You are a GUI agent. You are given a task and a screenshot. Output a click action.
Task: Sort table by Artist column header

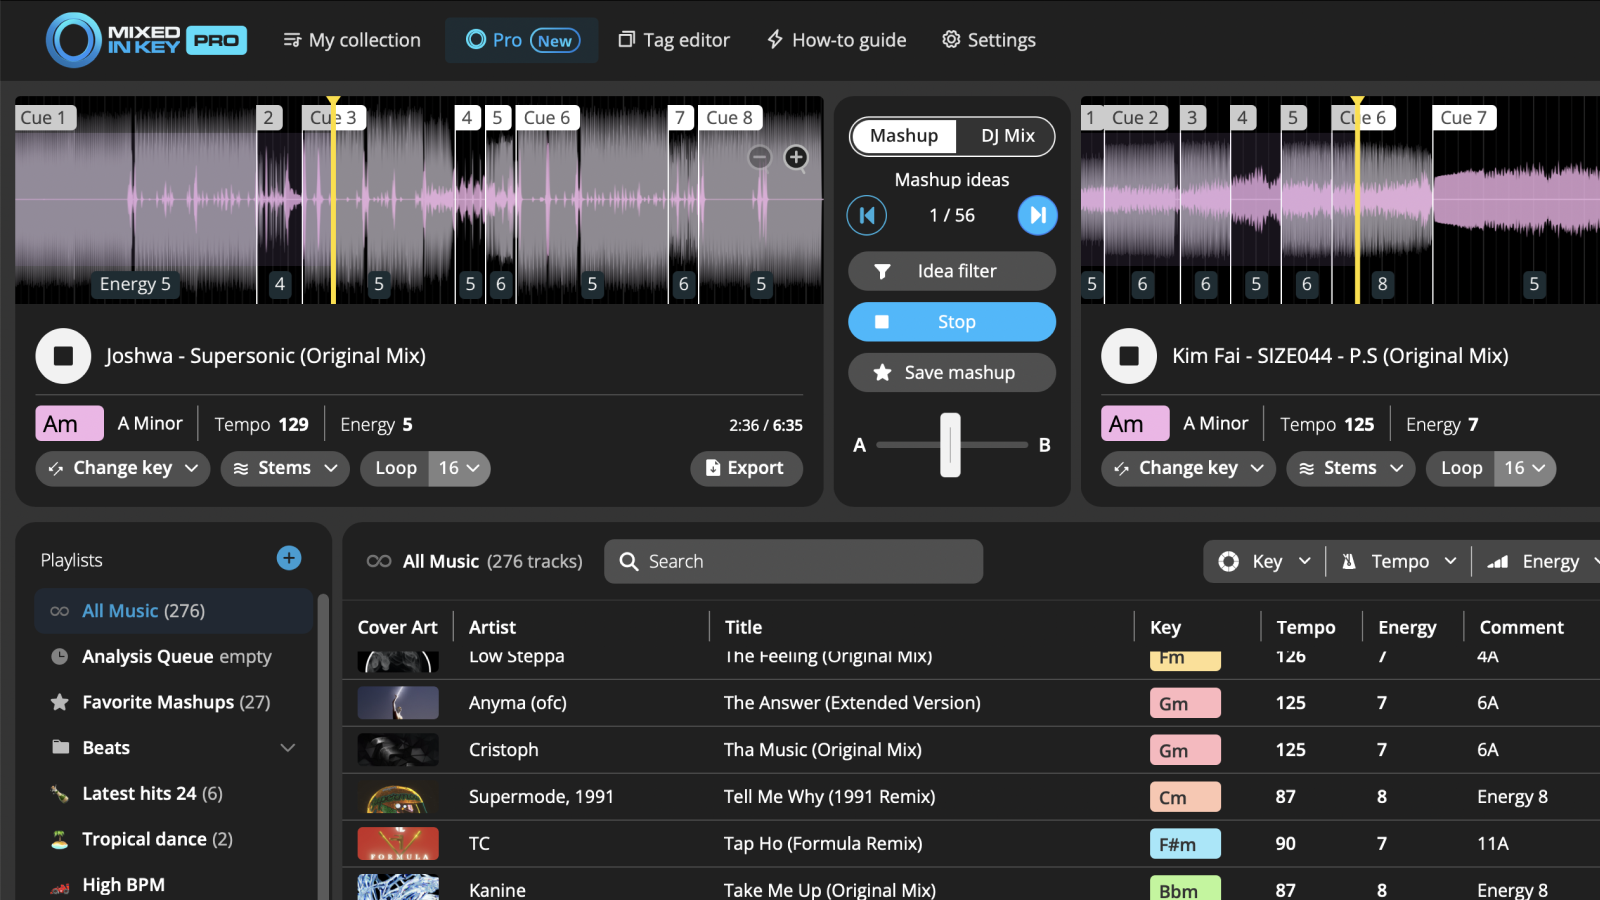tap(492, 627)
